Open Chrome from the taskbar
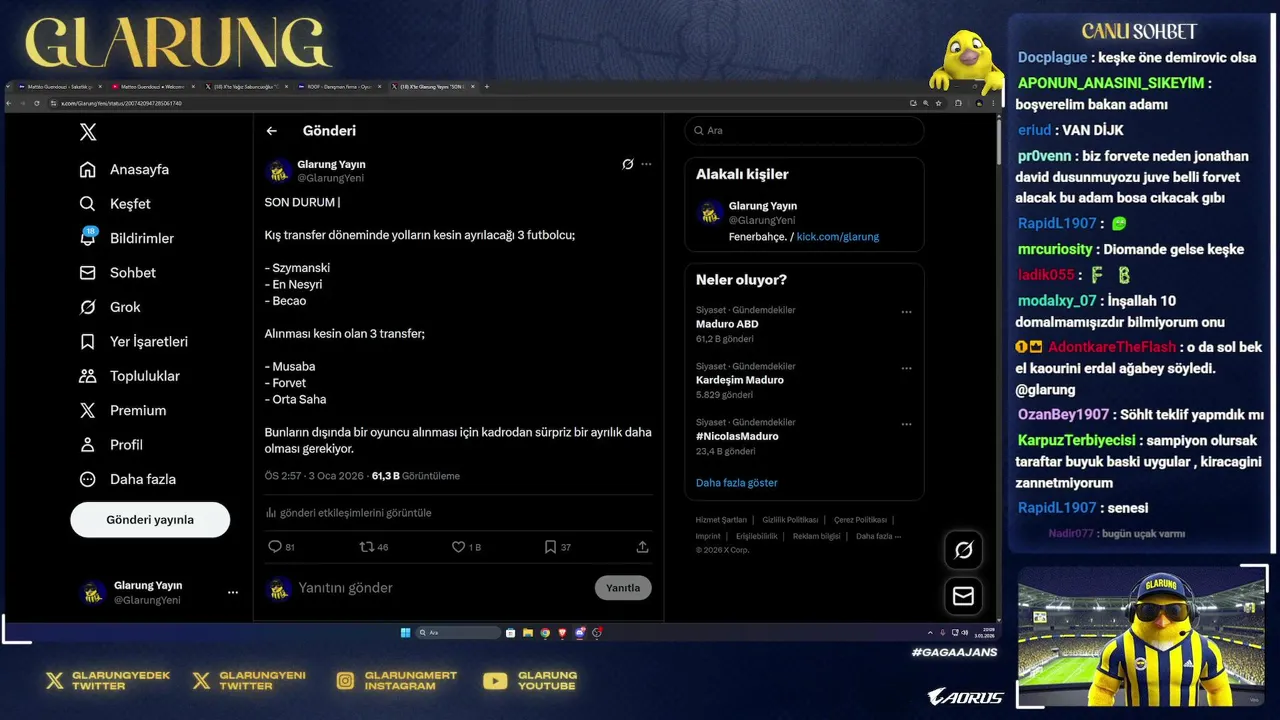Screen dimensions: 1280x720 click(x=545, y=632)
